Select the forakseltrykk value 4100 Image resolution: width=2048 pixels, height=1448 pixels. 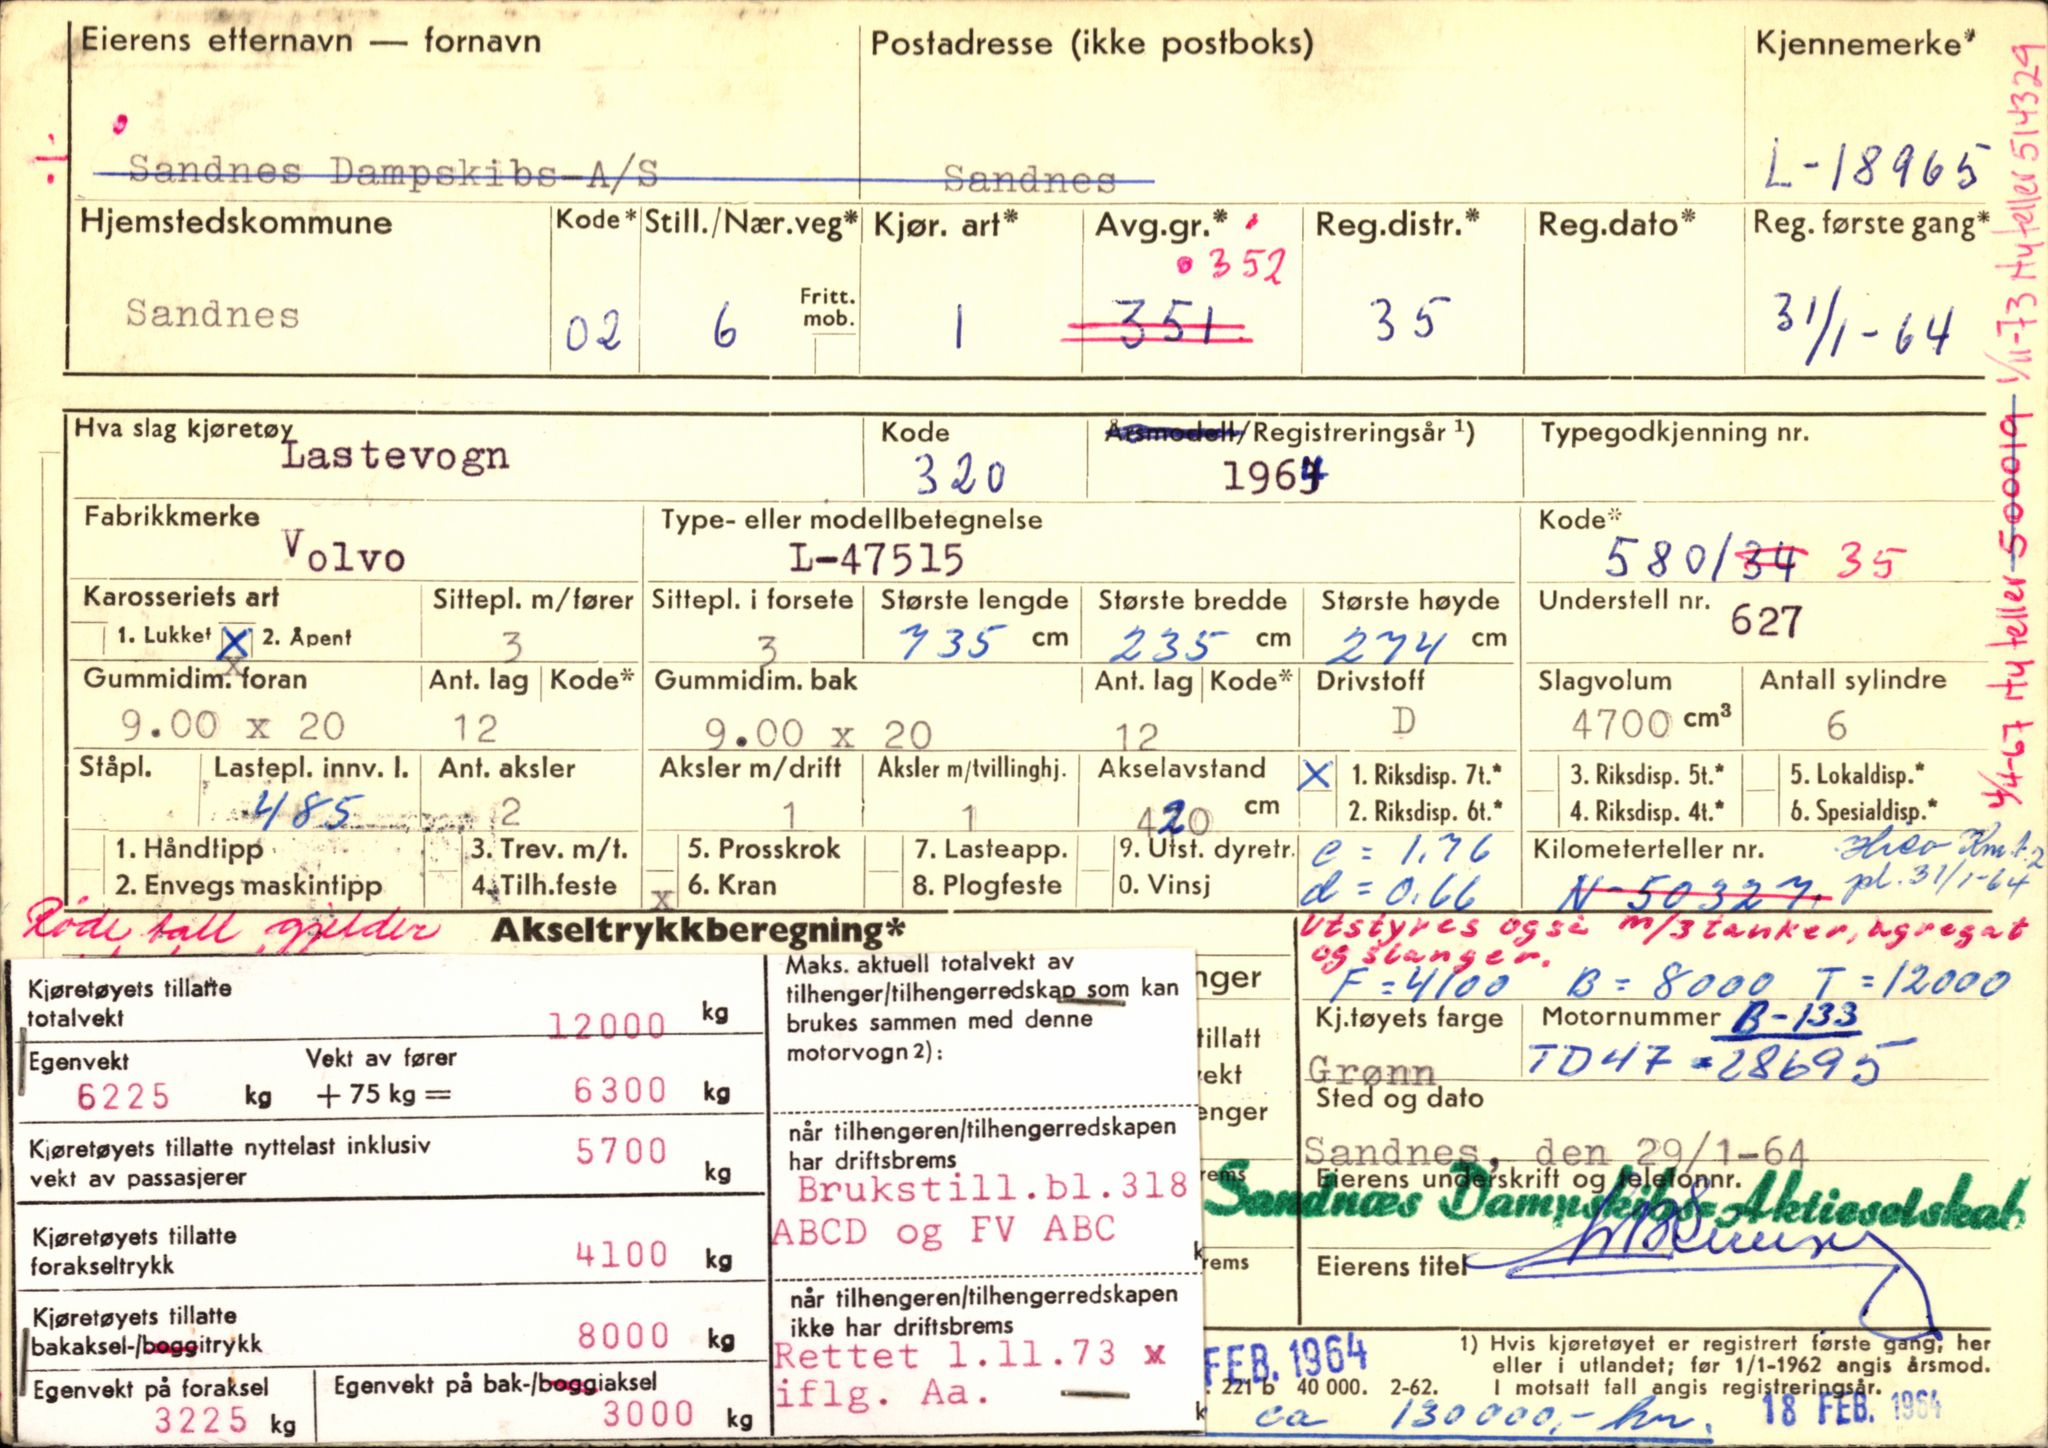(x=621, y=1254)
